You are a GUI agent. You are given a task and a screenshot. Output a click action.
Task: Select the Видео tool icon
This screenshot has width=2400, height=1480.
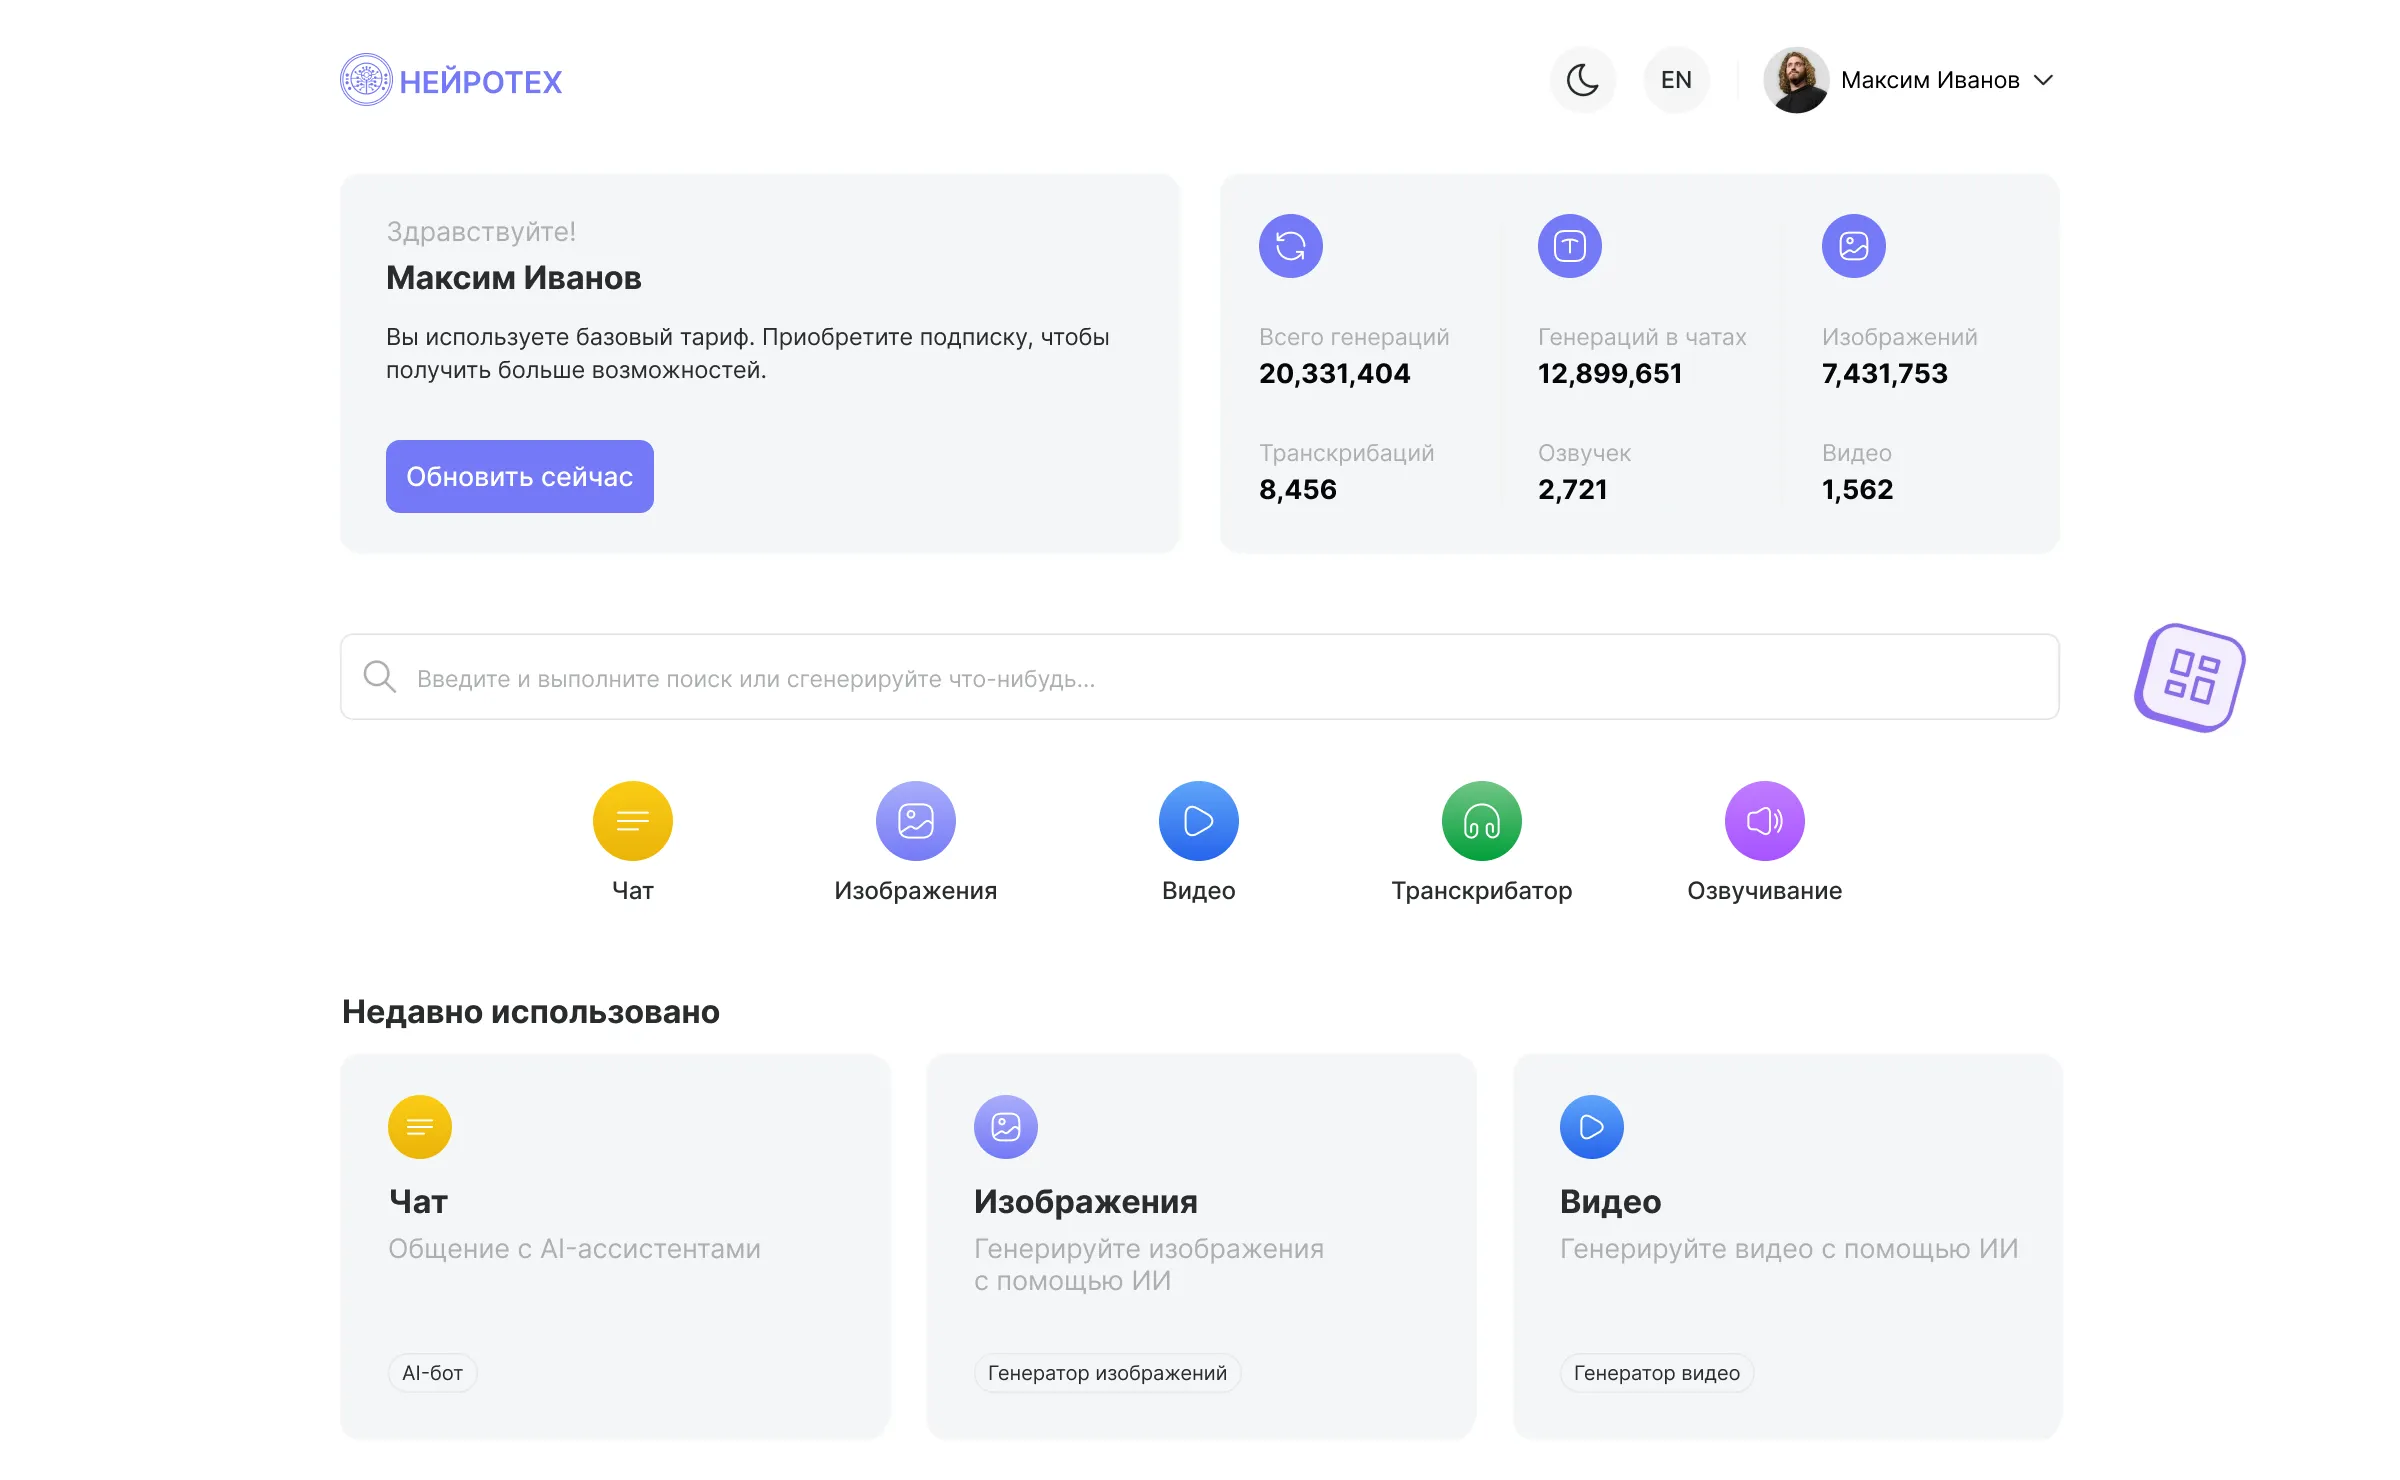coord(1198,820)
